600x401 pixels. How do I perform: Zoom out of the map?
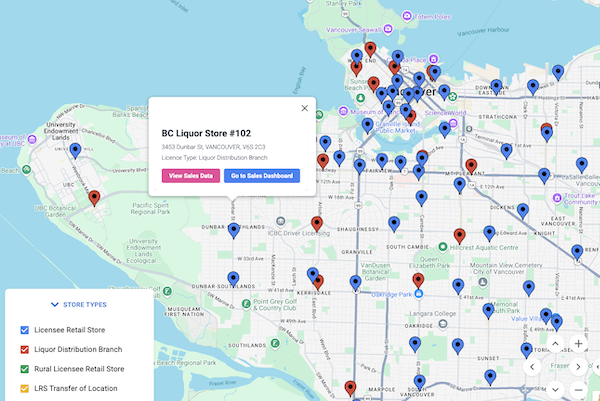pyautogui.click(x=579, y=390)
